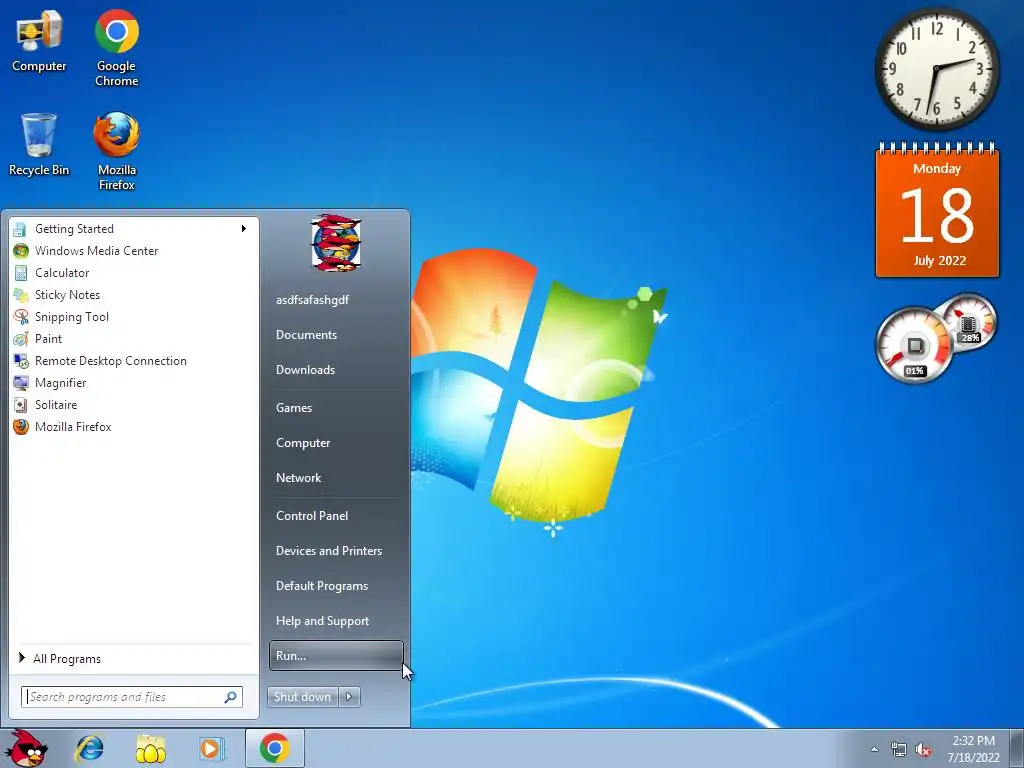Click the Mozilla Firefox icon in Start menu
The image size is (1024, 768).
(21, 427)
